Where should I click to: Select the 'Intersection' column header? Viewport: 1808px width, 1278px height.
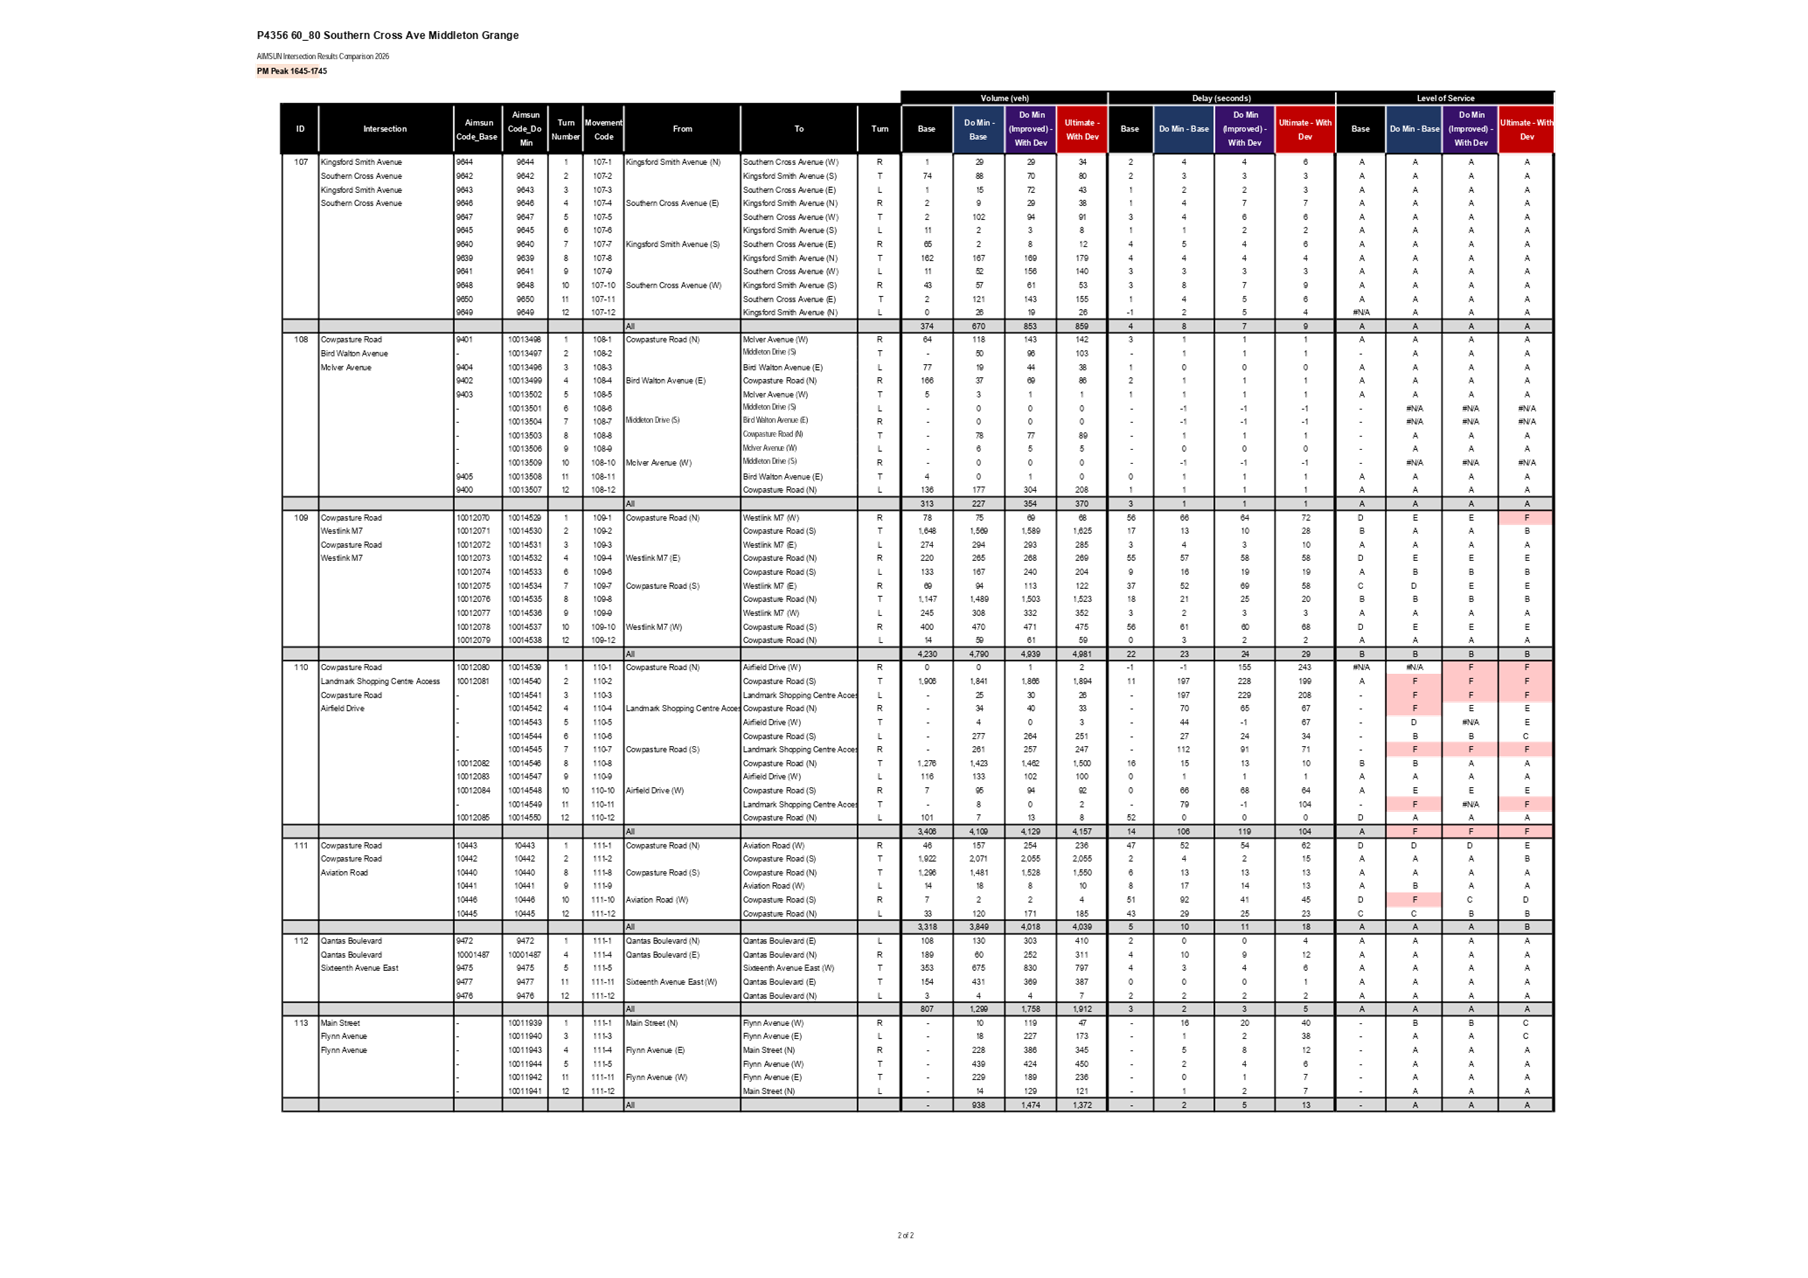pyautogui.click(x=385, y=129)
